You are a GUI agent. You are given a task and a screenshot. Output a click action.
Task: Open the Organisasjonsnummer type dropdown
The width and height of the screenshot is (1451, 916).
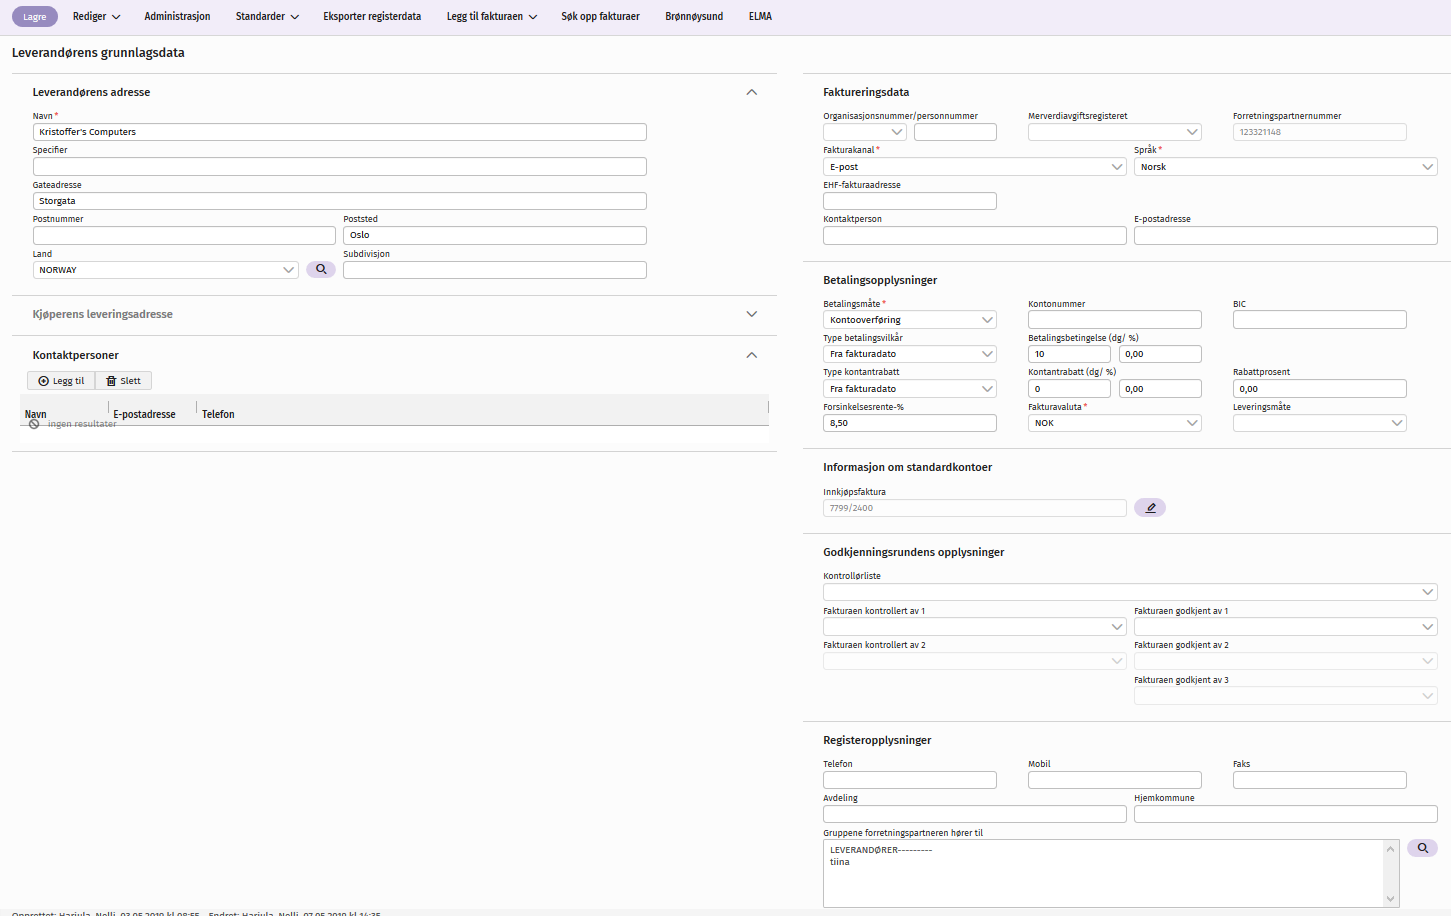coord(865,132)
